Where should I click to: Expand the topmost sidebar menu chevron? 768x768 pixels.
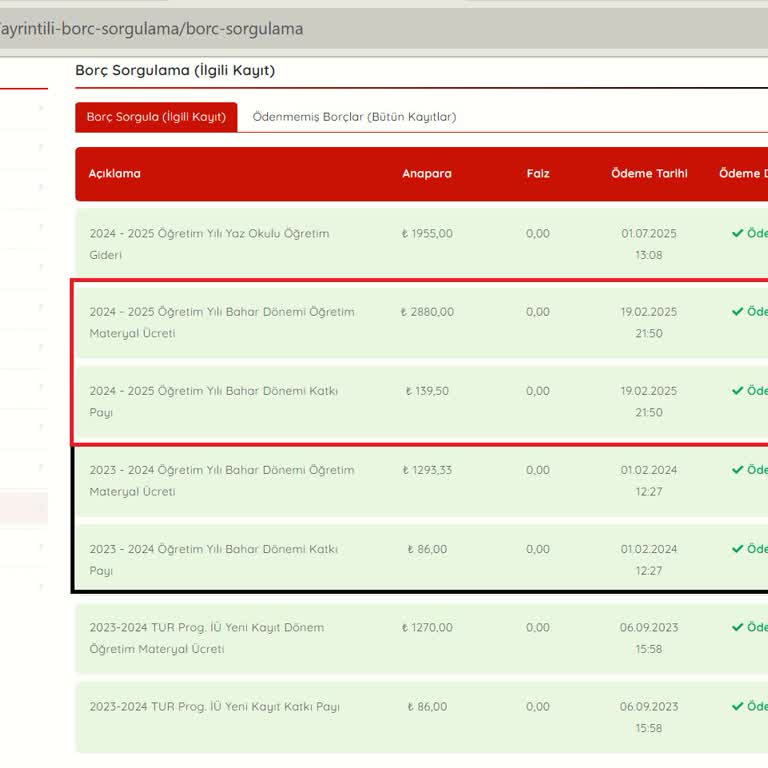point(41,108)
